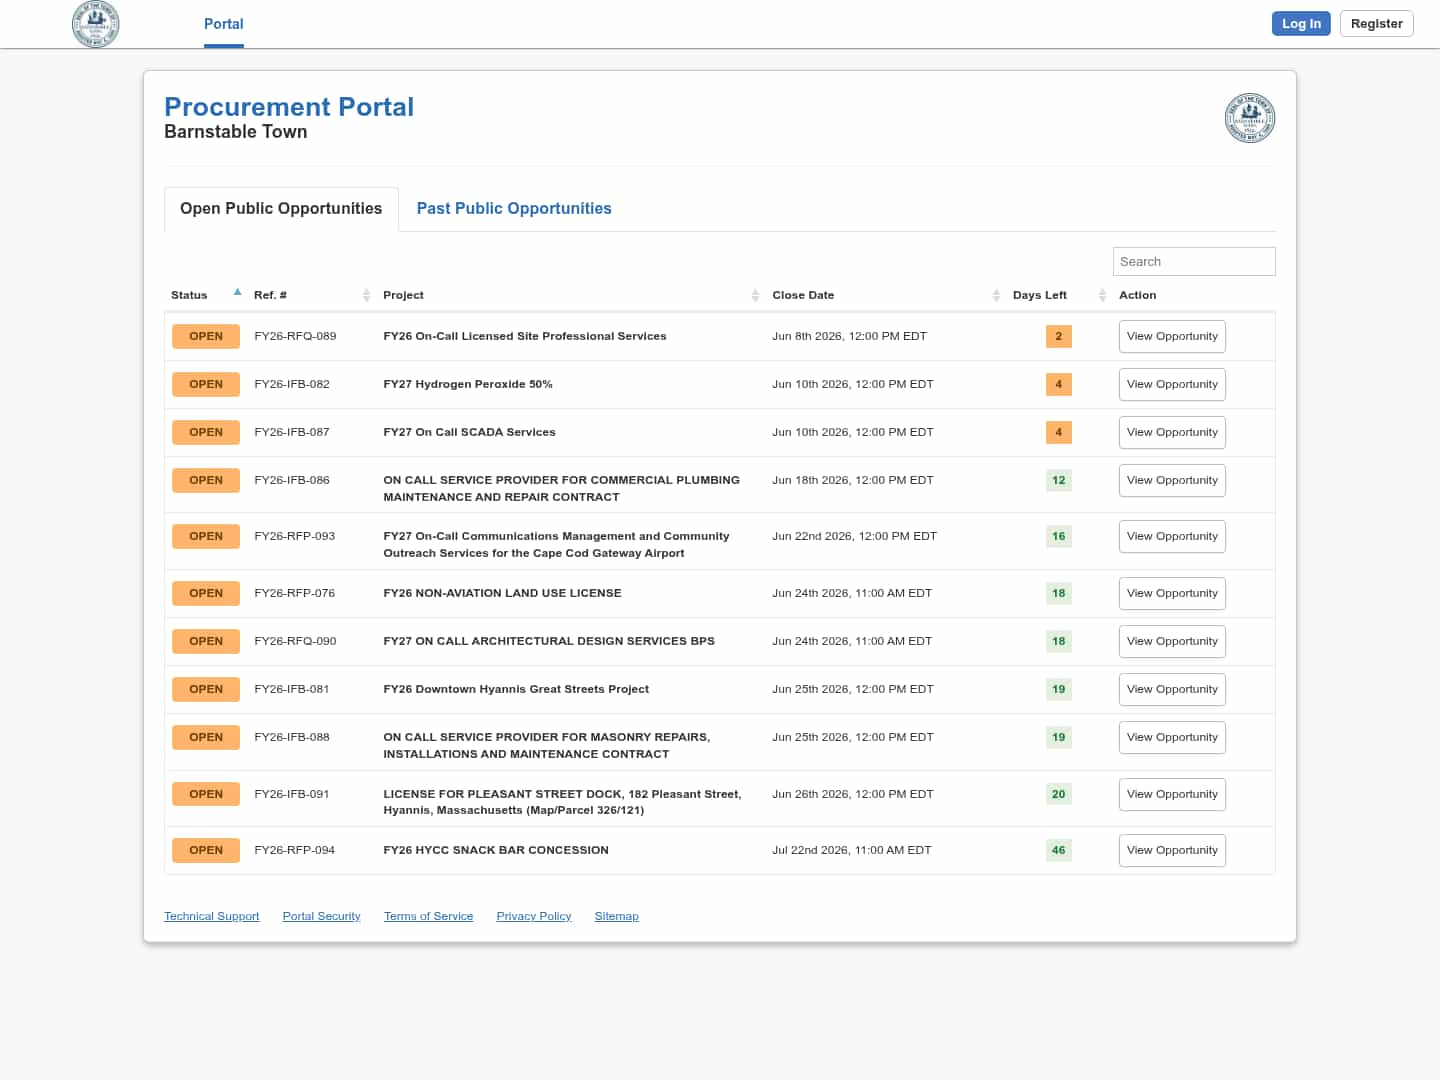Viewport: 1440px width, 1080px height.
Task: Click the Procurement Portal heading
Action: click(289, 107)
